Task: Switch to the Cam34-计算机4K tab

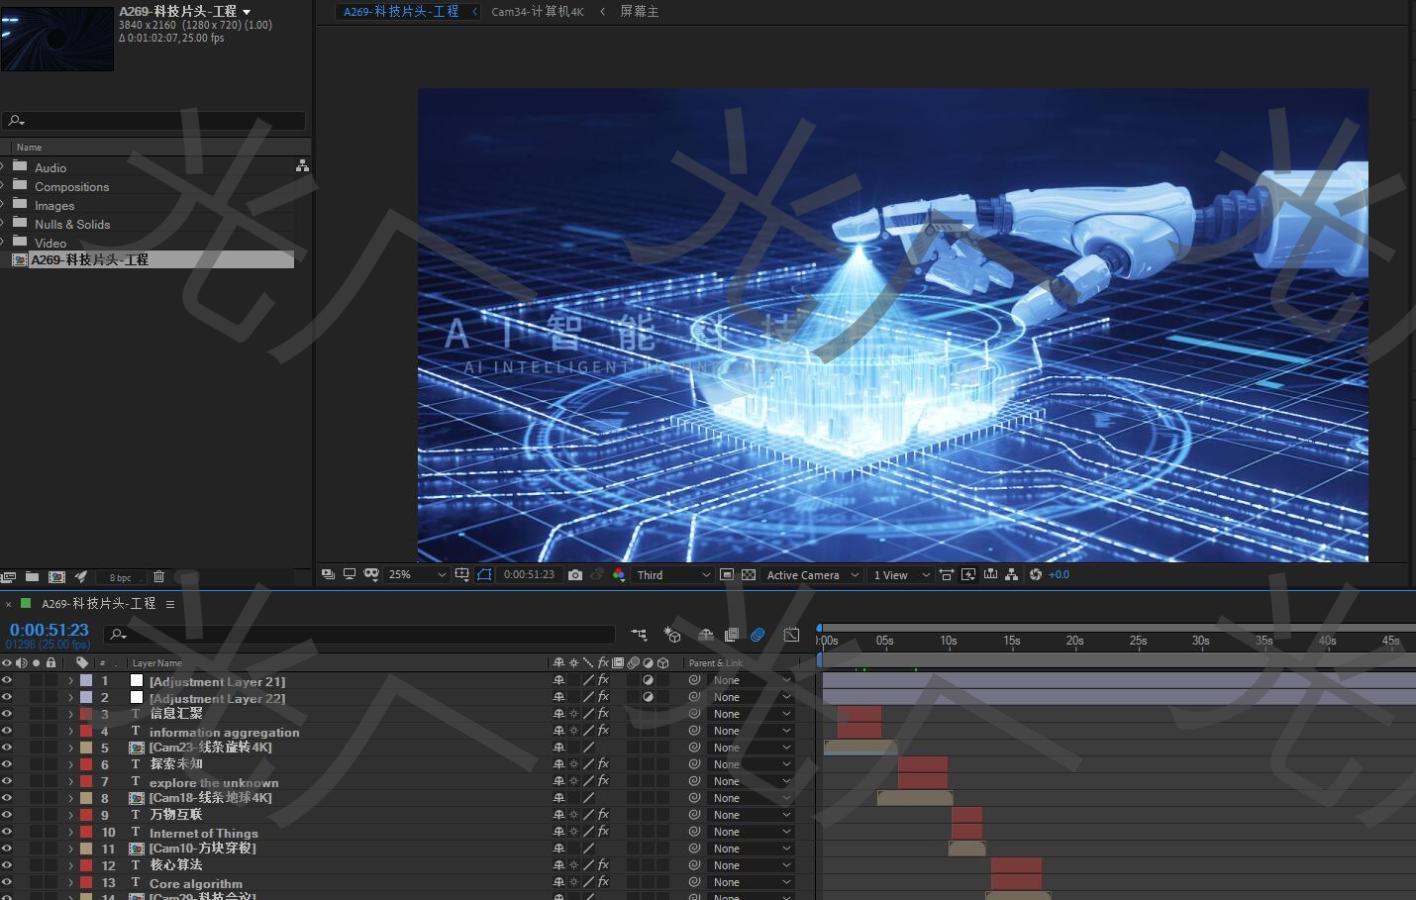Action: point(536,11)
